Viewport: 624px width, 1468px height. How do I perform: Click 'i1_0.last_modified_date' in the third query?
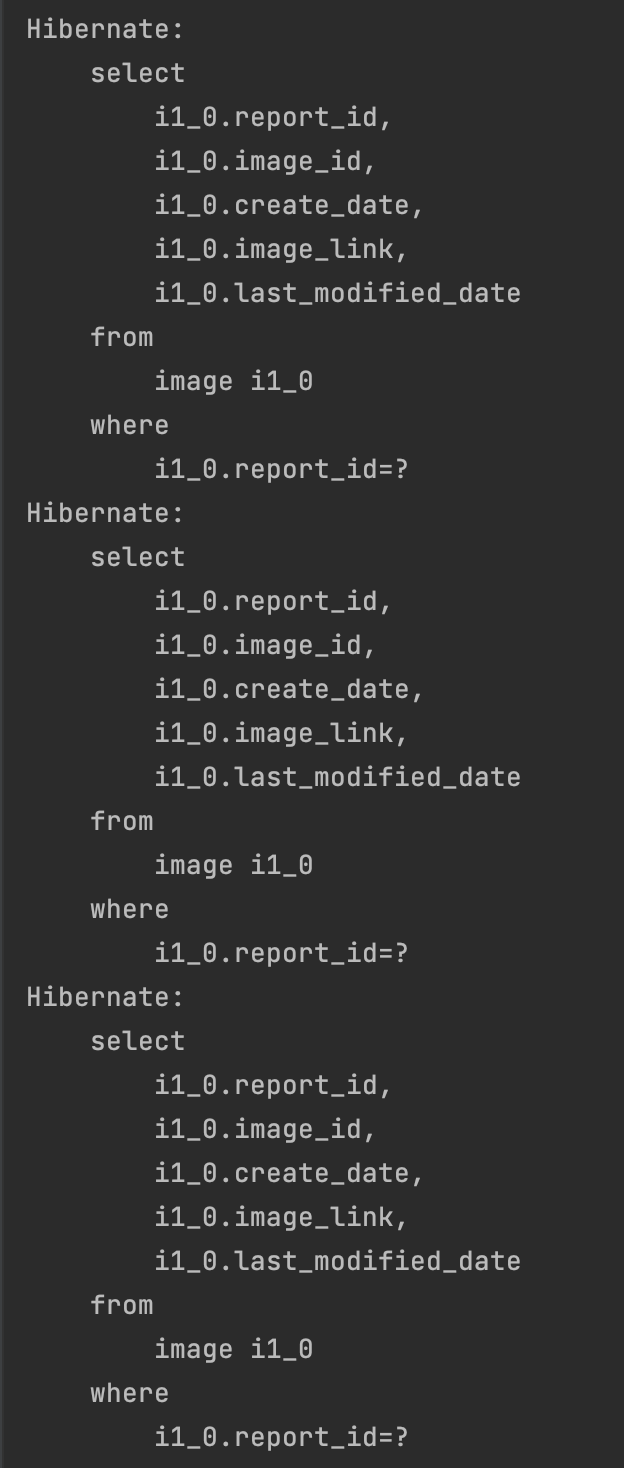coord(337,1261)
